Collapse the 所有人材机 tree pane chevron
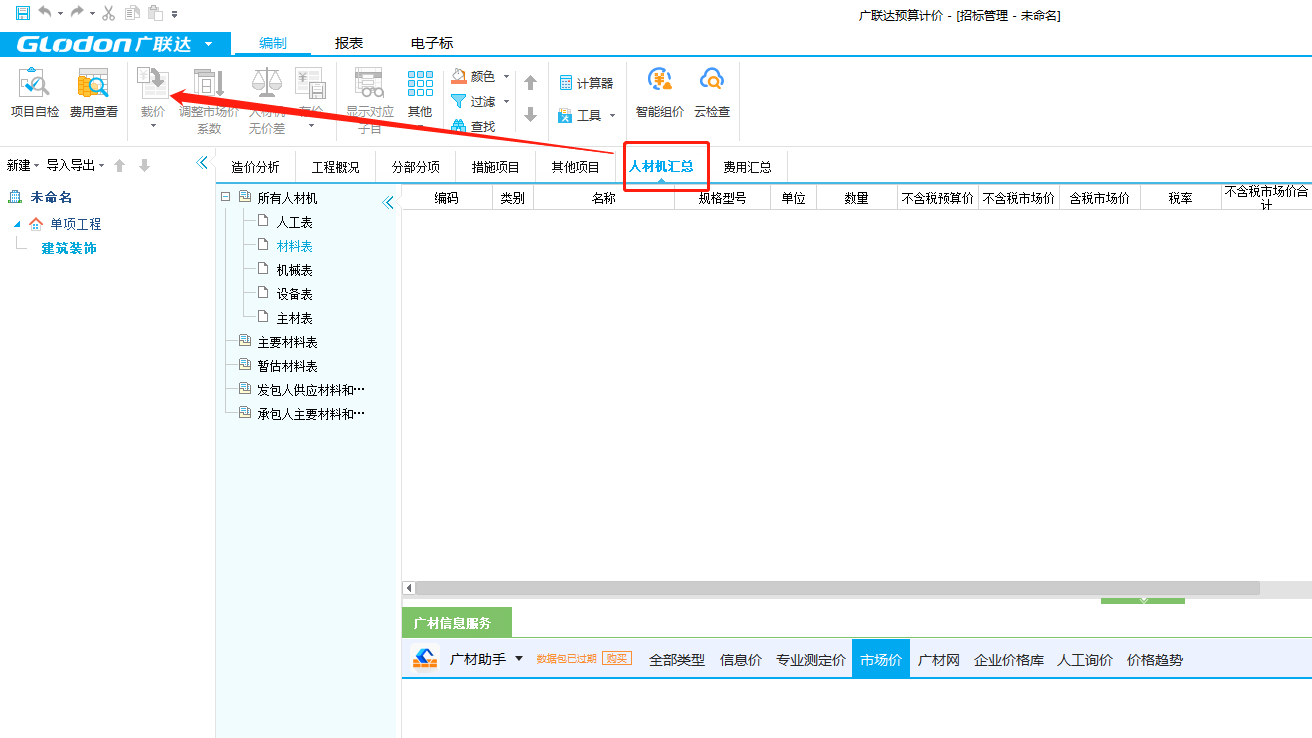 pyautogui.click(x=388, y=203)
